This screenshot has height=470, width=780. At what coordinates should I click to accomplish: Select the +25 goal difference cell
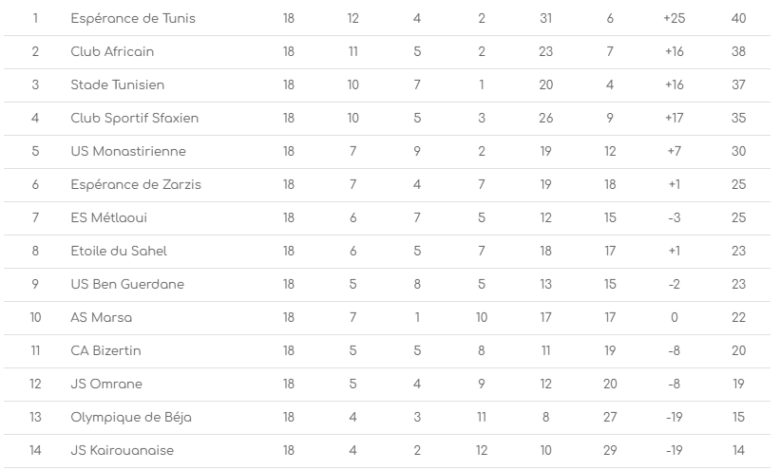pos(673,19)
